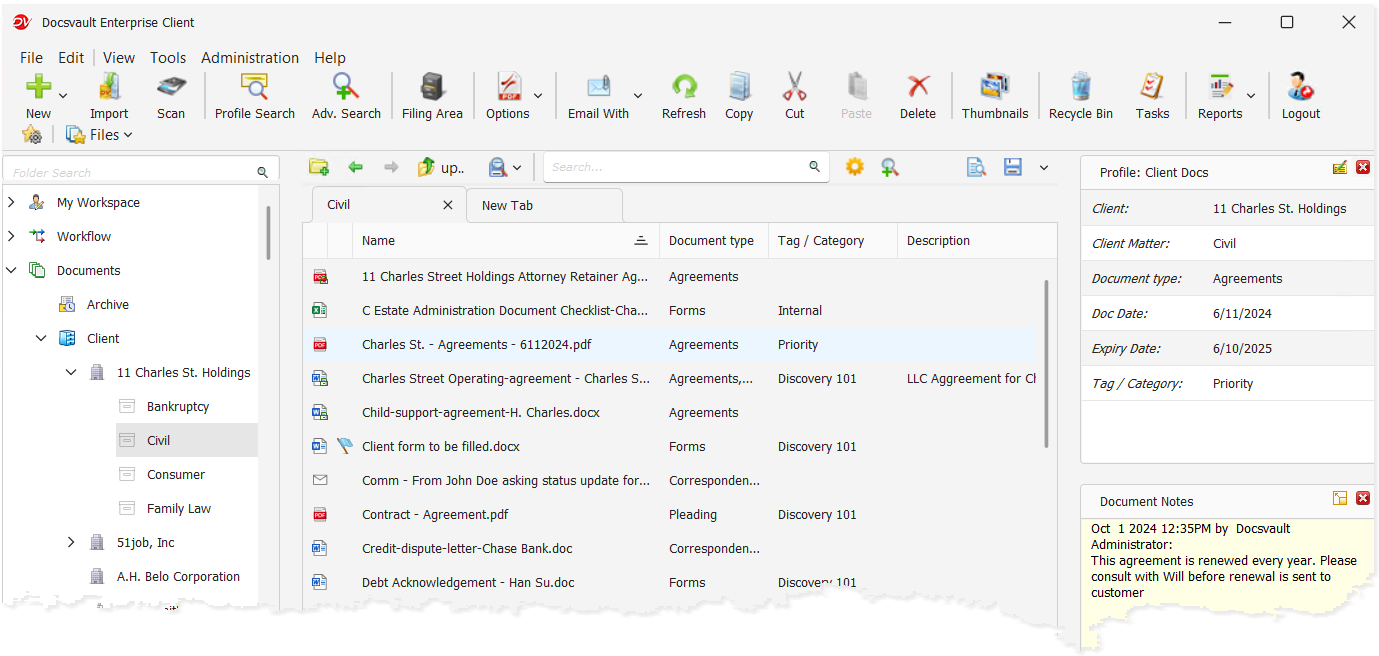The height and width of the screenshot is (656, 1379).
Task: Open the Tools menu
Action: point(168,58)
